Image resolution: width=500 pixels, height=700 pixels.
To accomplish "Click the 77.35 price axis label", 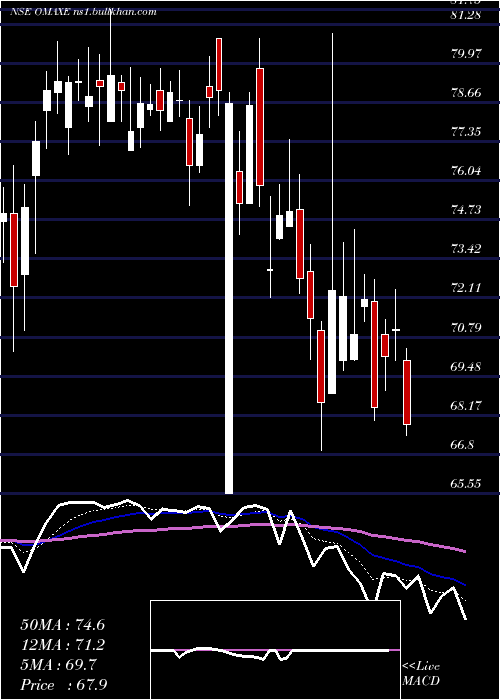I will 466,132.
